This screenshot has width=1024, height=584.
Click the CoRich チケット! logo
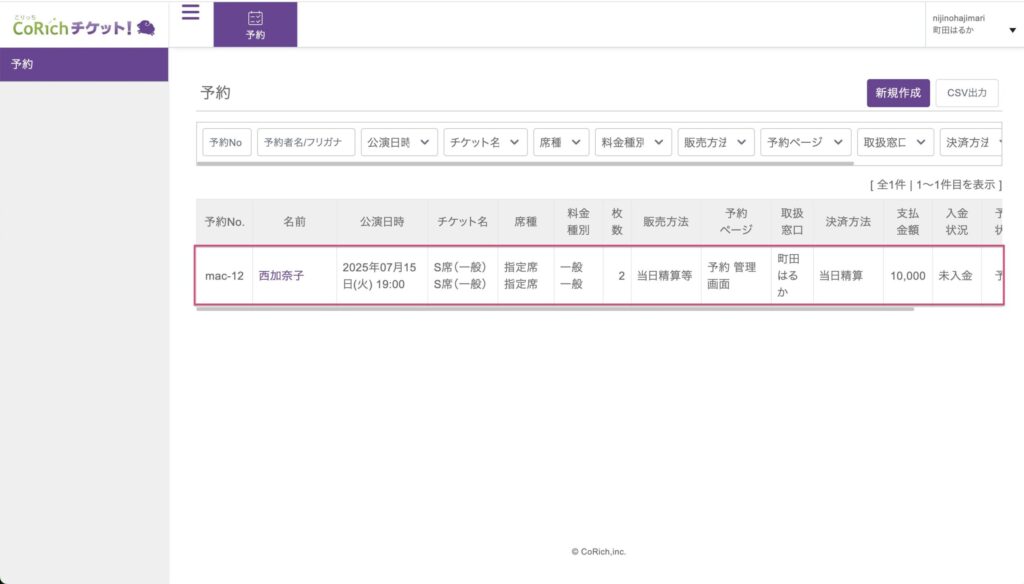click(x=84, y=27)
